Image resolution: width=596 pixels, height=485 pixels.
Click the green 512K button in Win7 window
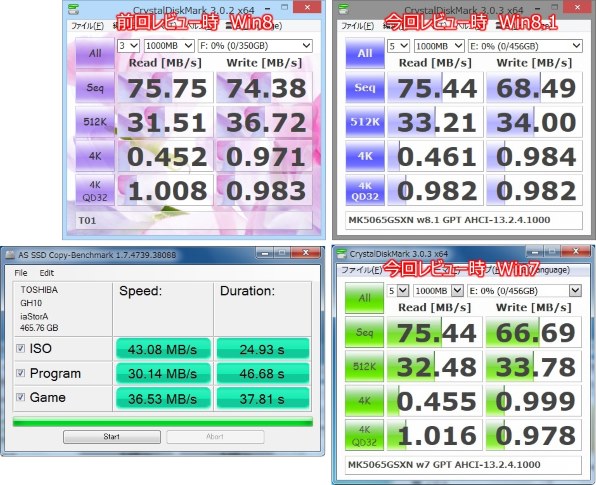coord(364,367)
